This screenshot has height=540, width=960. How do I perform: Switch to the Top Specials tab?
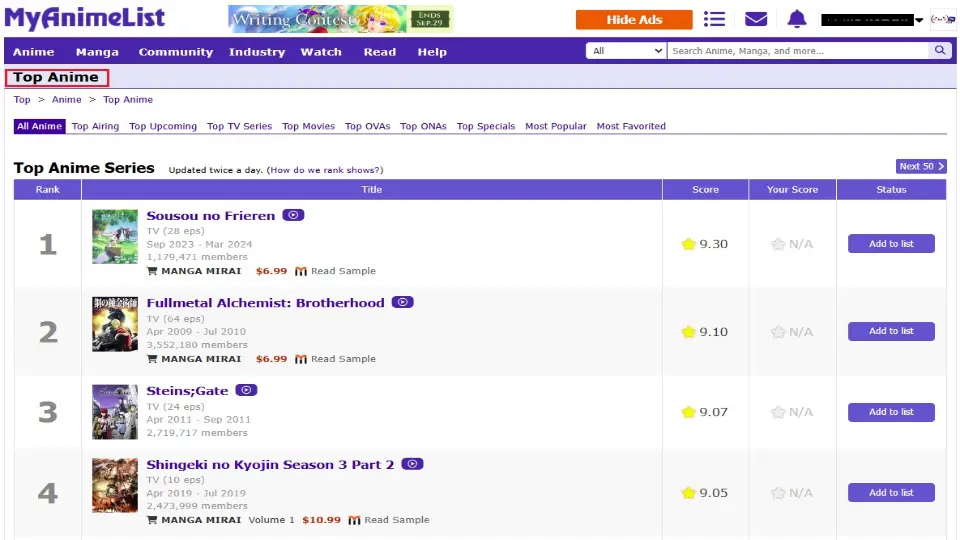point(486,126)
